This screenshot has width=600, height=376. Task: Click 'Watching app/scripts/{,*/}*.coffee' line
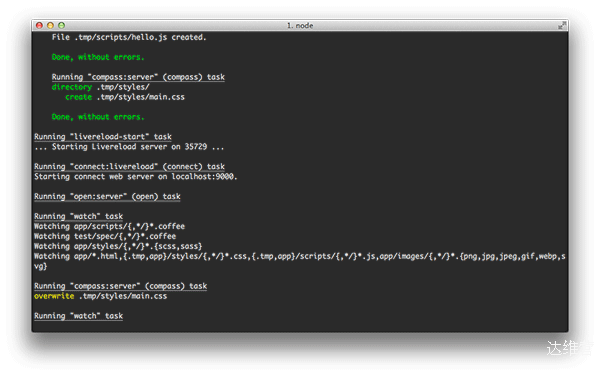[x=109, y=226]
